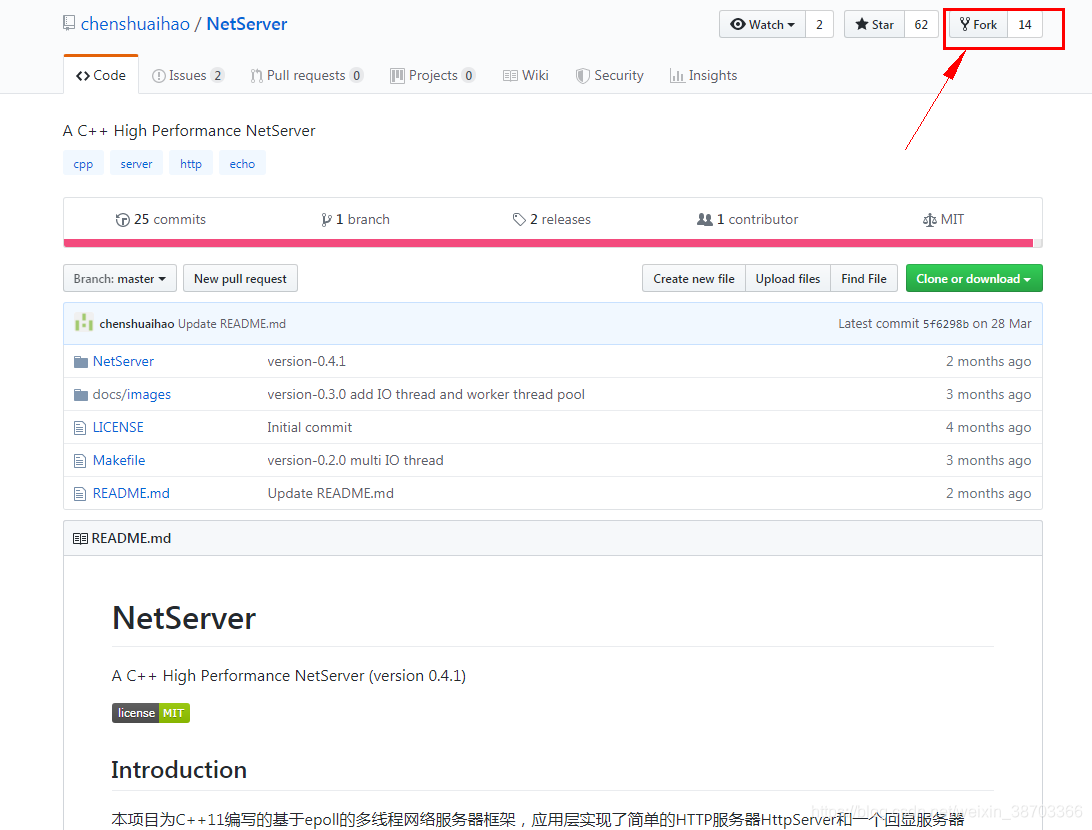The width and height of the screenshot is (1092, 830).
Task: Expand the Branch: master dropdown
Action: coord(120,279)
